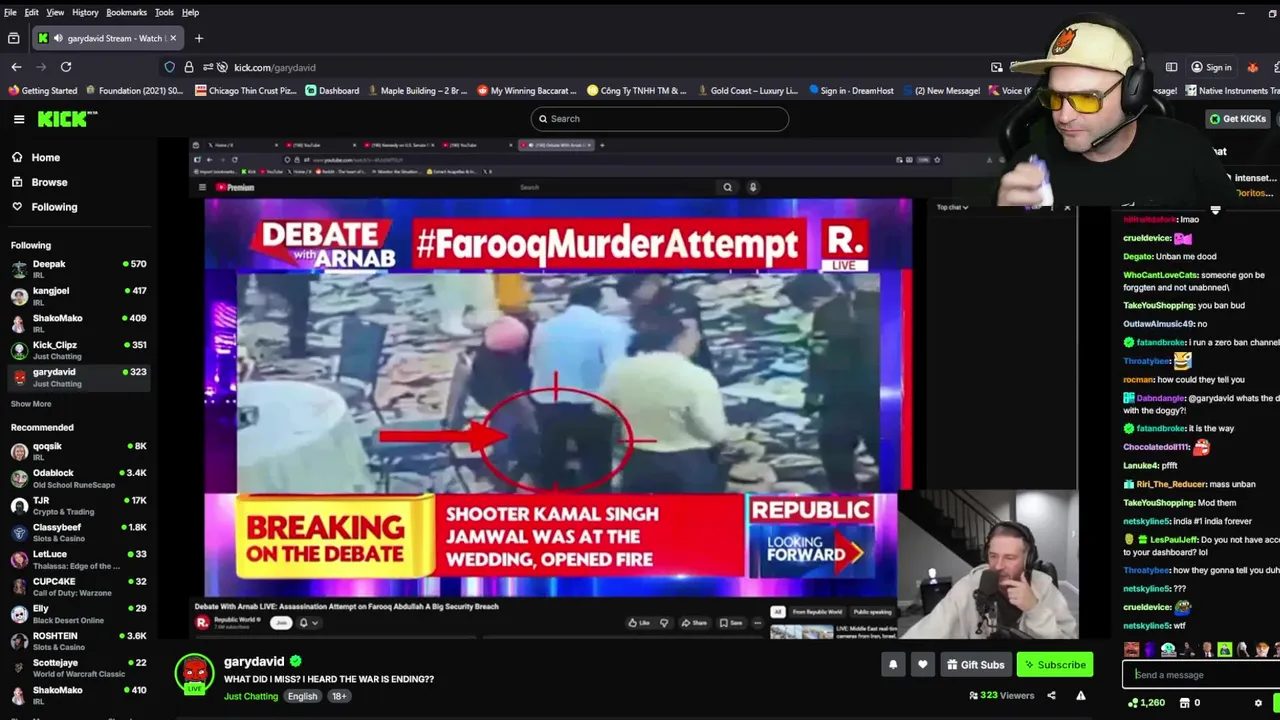Screen dimensions: 1280x720
Task: Open Bookmarks menu in Firefox
Action: (x=127, y=12)
